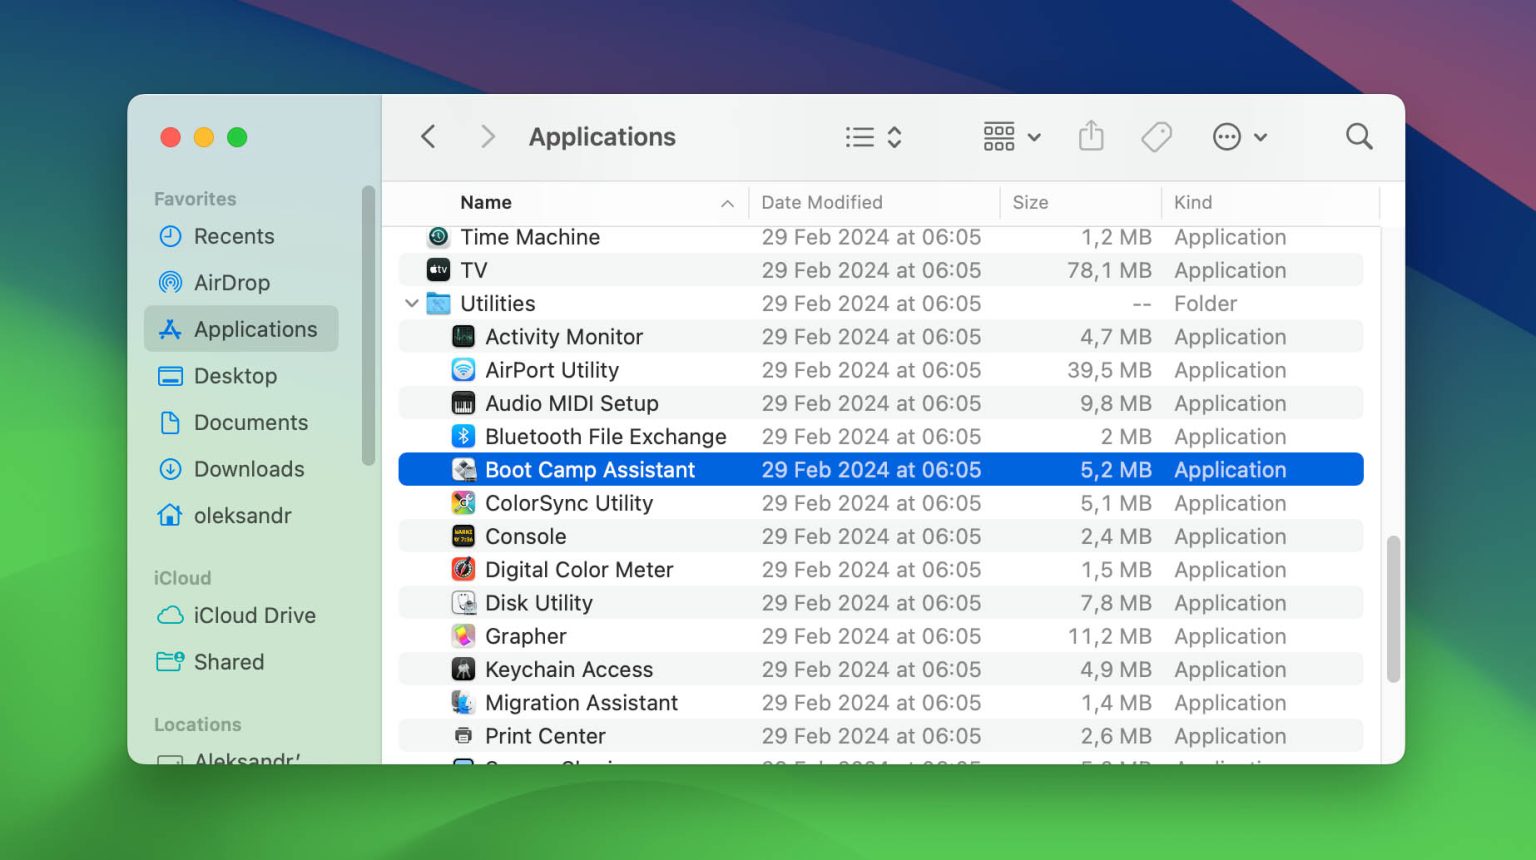Click the Edit Tags icon

pyautogui.click(x=1156, y=136)
